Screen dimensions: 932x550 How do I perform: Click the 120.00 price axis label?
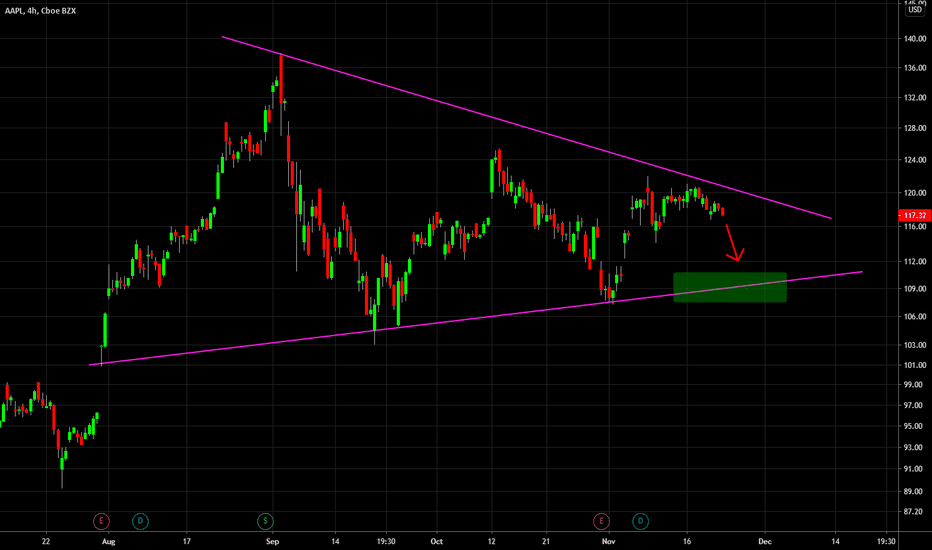coord(915,193)
